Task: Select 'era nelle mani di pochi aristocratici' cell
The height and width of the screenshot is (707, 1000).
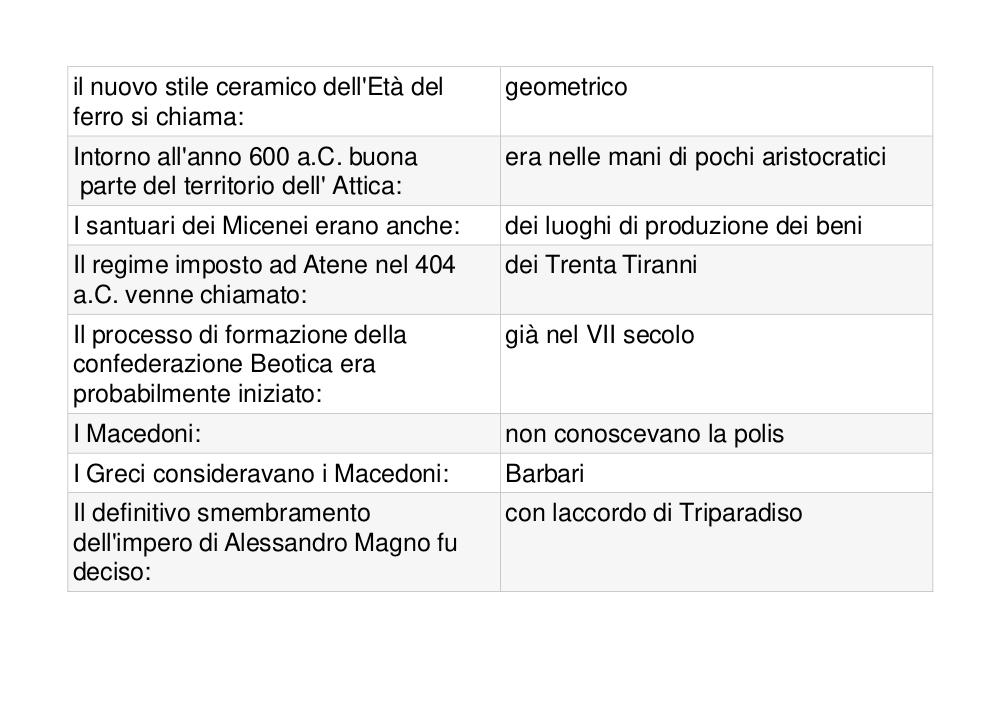Action: (716, 171)
